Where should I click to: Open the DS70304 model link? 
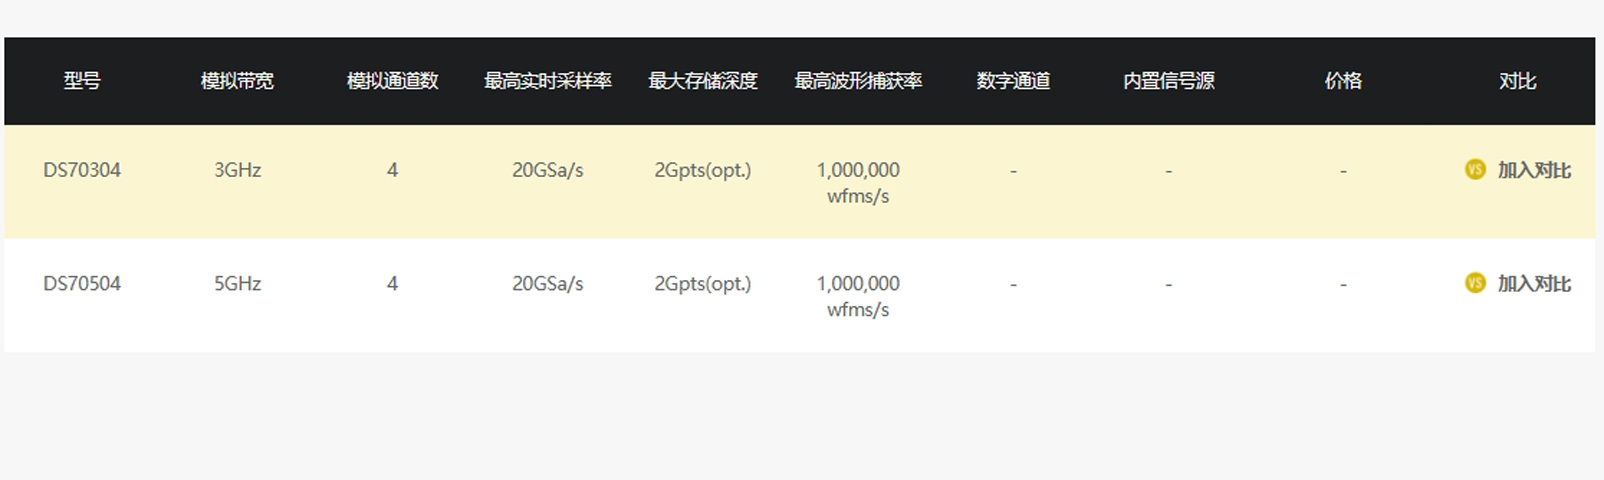point(82,170)
